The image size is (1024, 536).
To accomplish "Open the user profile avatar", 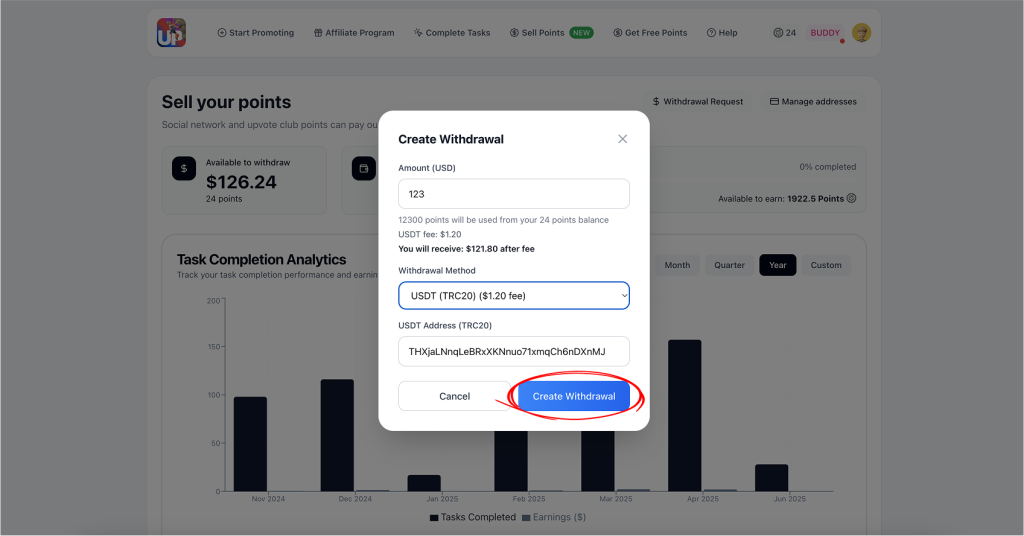I will (861, 33).
